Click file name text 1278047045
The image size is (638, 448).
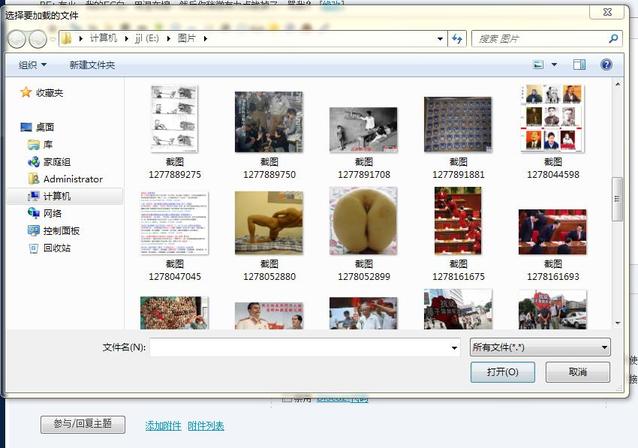click(x=175, y=277)
